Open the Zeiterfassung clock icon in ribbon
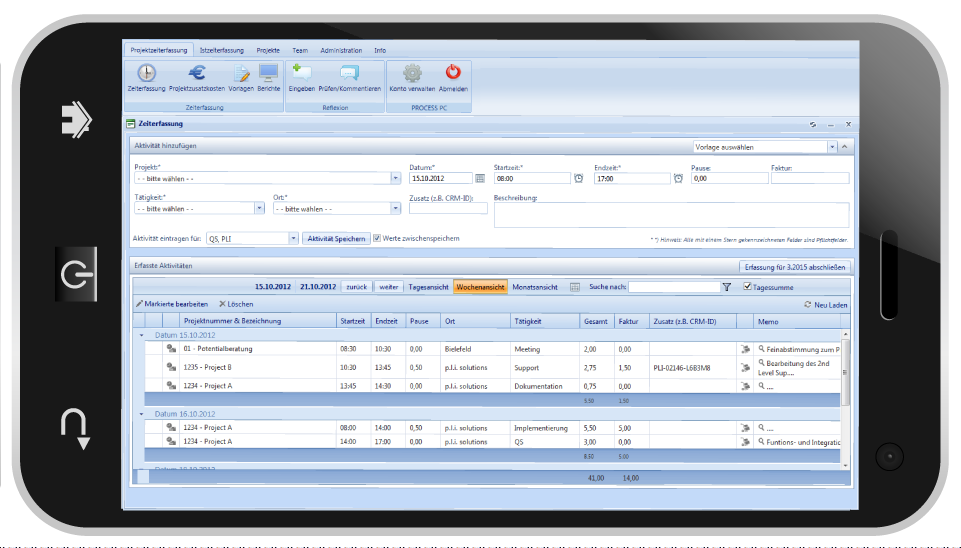Image resolution: width=961 pixels, height=548 pixels. (x=146, y=73)
